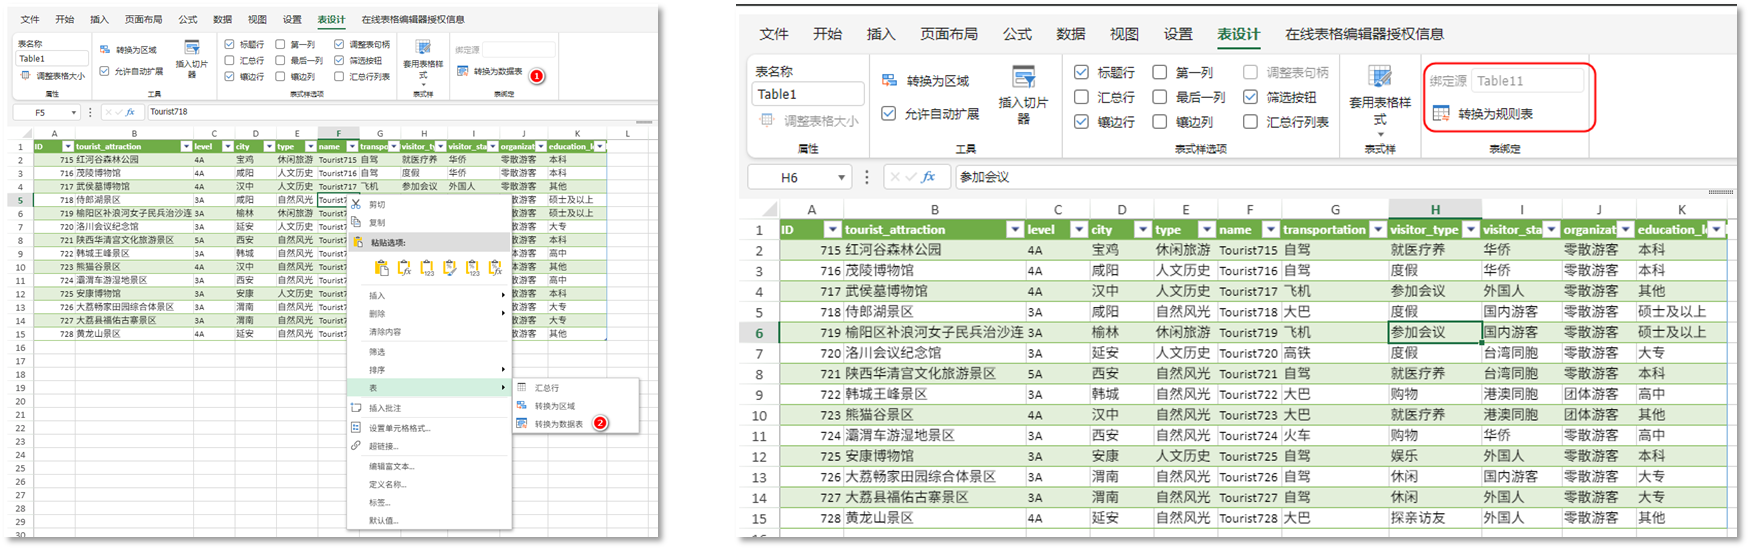Viewport: 1750px width, 550px height.
Task: Open 开始 tab in right screenshot
Action: point(827,34)
